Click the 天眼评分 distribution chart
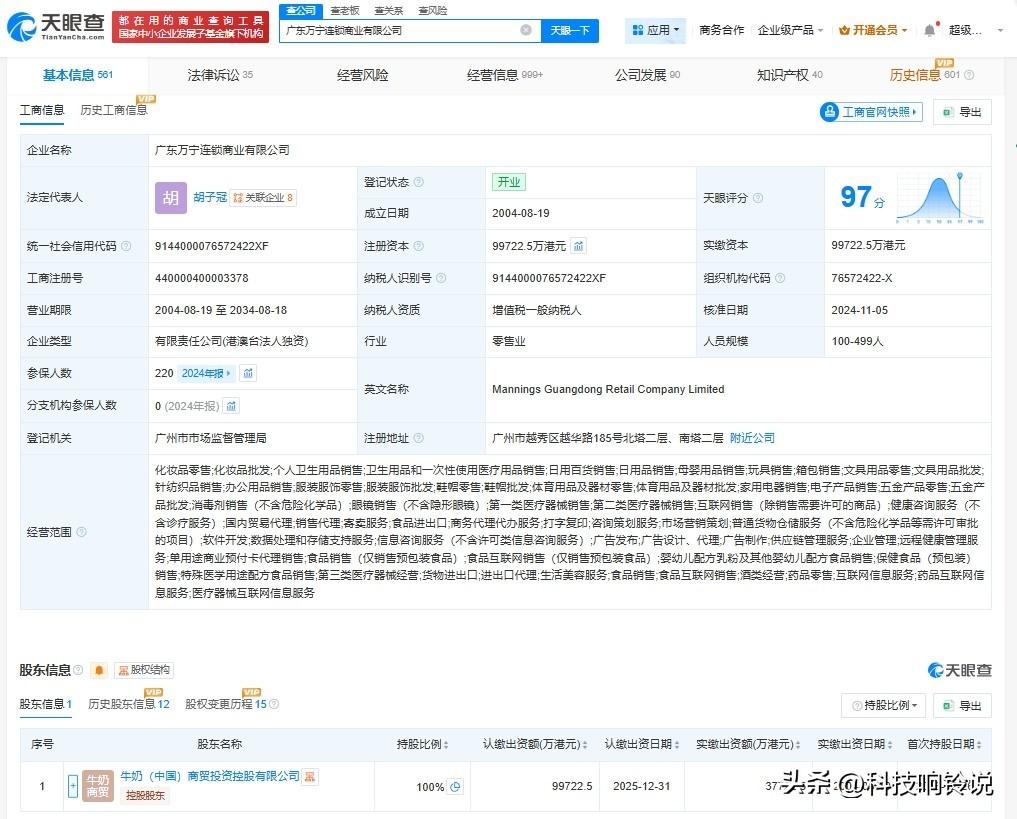The image size is (1017, 819). pos(940,198)
